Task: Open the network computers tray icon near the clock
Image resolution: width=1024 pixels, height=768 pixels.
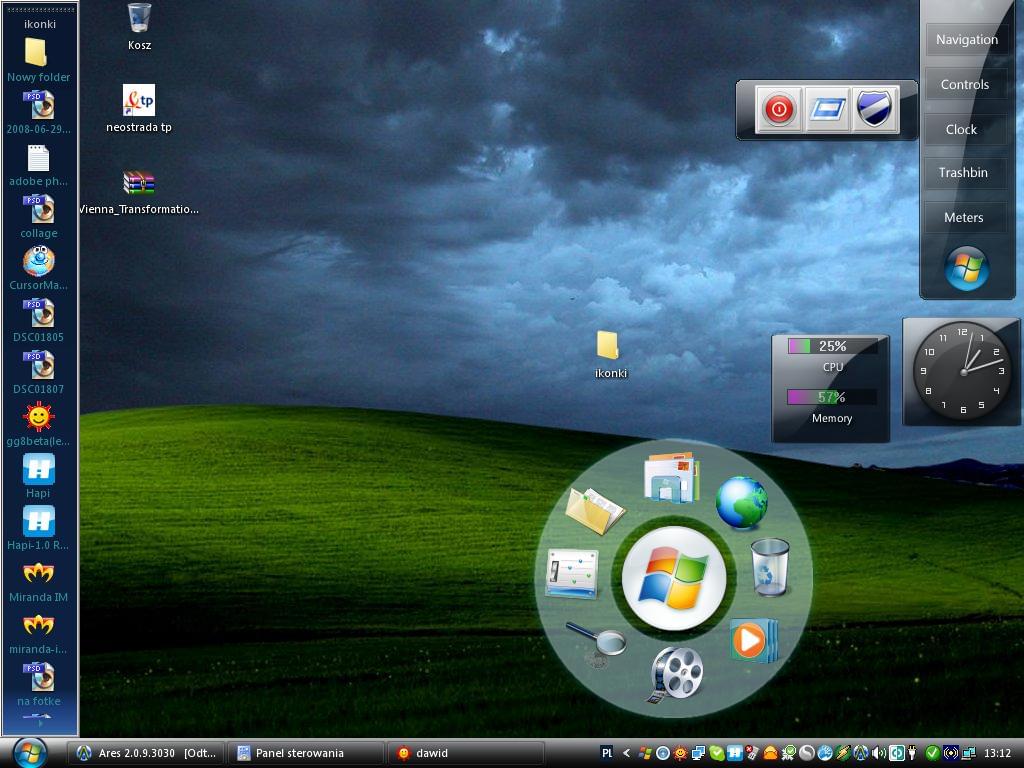Action: click(x=969, y=753)
